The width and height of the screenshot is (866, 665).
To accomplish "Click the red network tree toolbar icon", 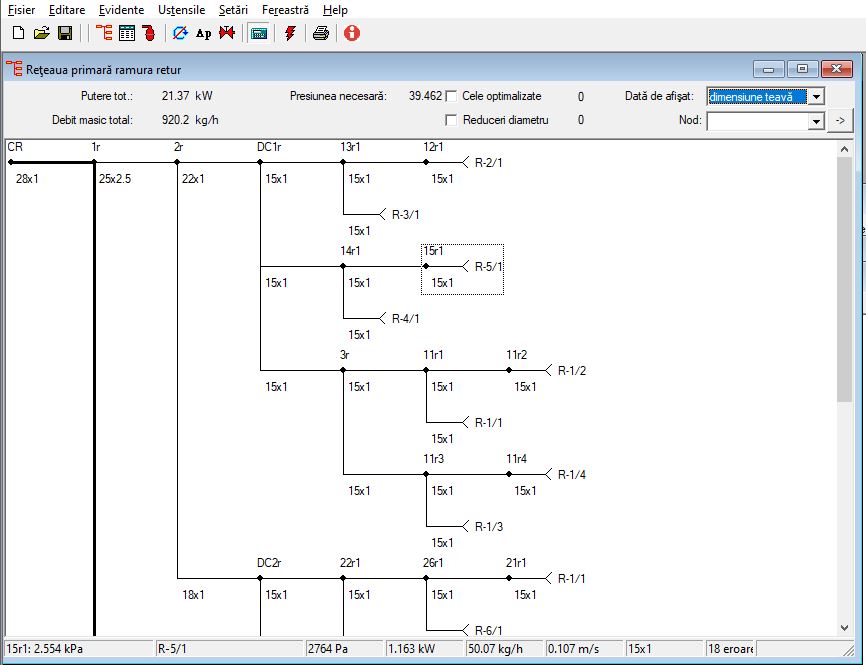I will (x=104, y=33).
